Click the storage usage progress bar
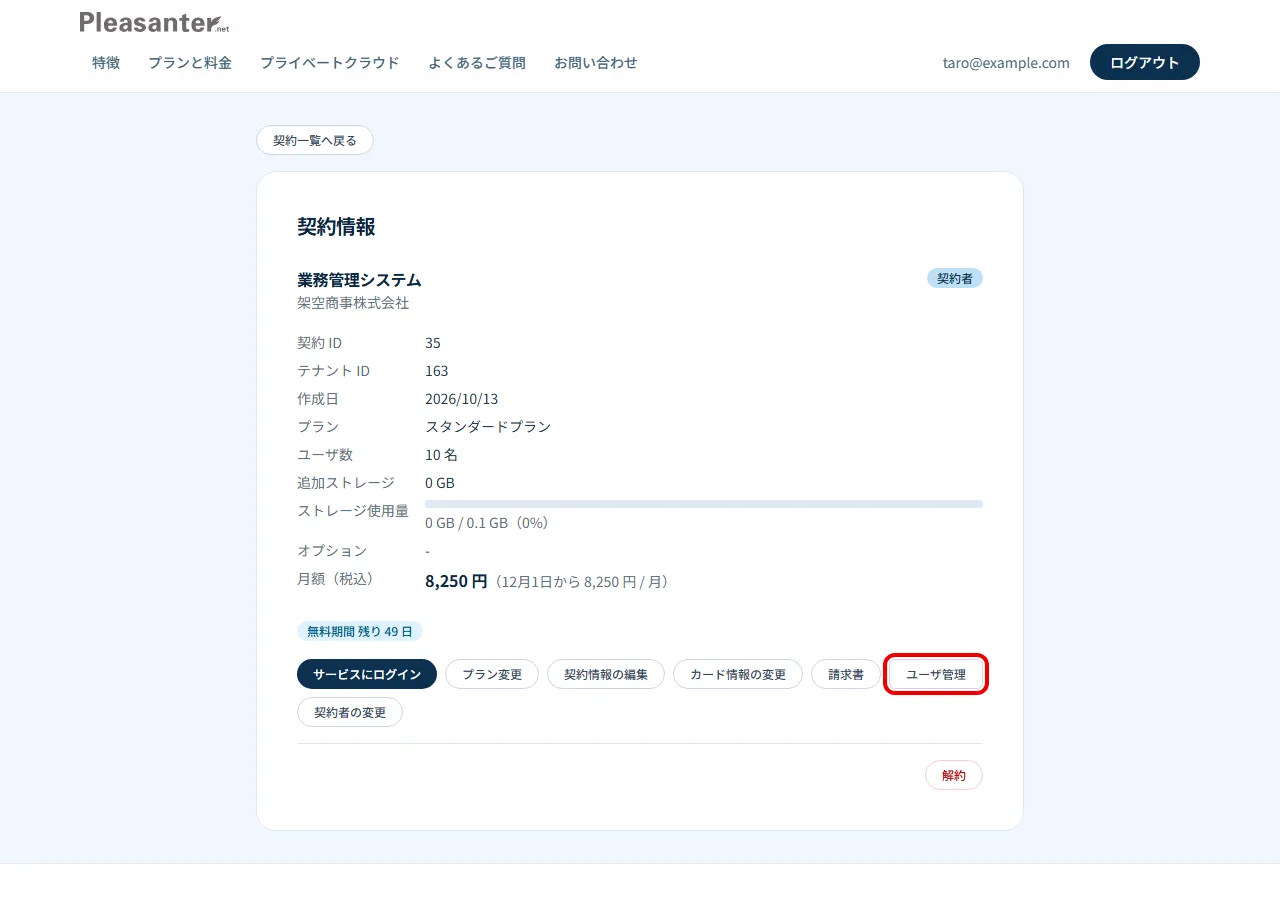Image resolution: width=1280 pixels, height=900 pixels. point(704,504)
